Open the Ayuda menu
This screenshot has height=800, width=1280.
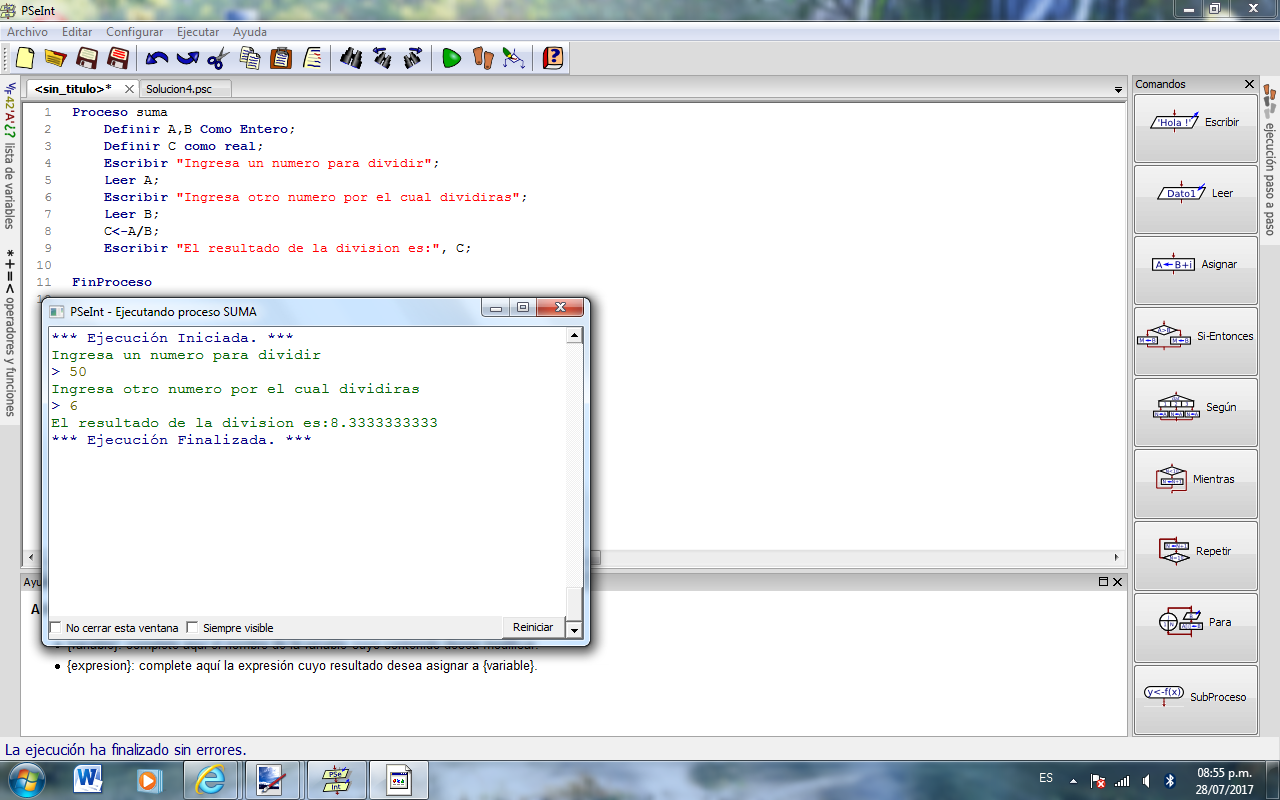(250, 32)
